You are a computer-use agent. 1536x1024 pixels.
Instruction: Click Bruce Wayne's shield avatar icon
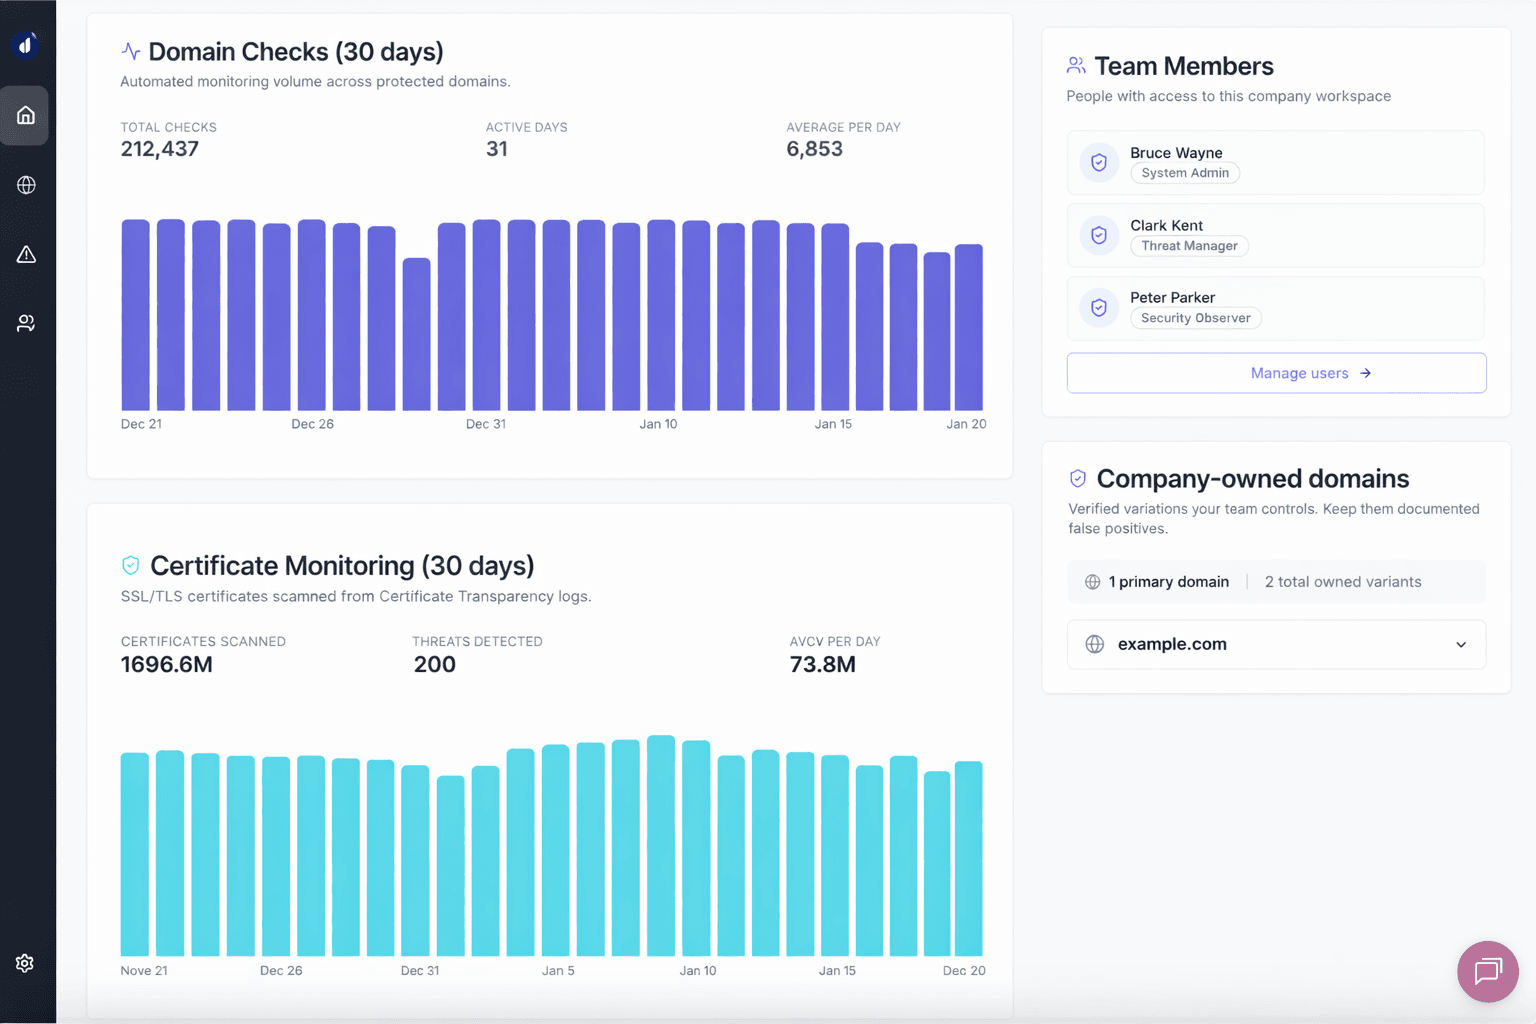coord(1099,162)
